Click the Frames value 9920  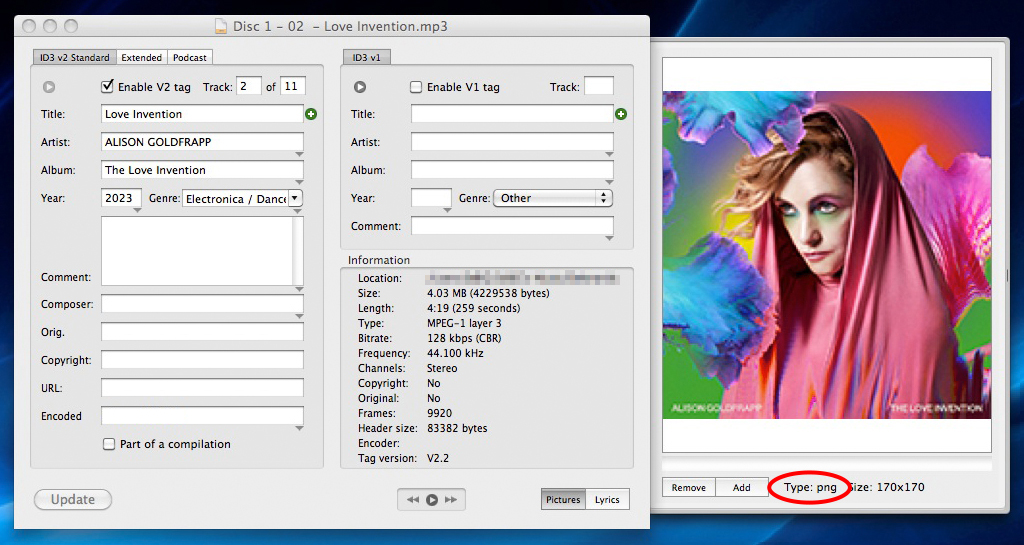tap(439, 414)
